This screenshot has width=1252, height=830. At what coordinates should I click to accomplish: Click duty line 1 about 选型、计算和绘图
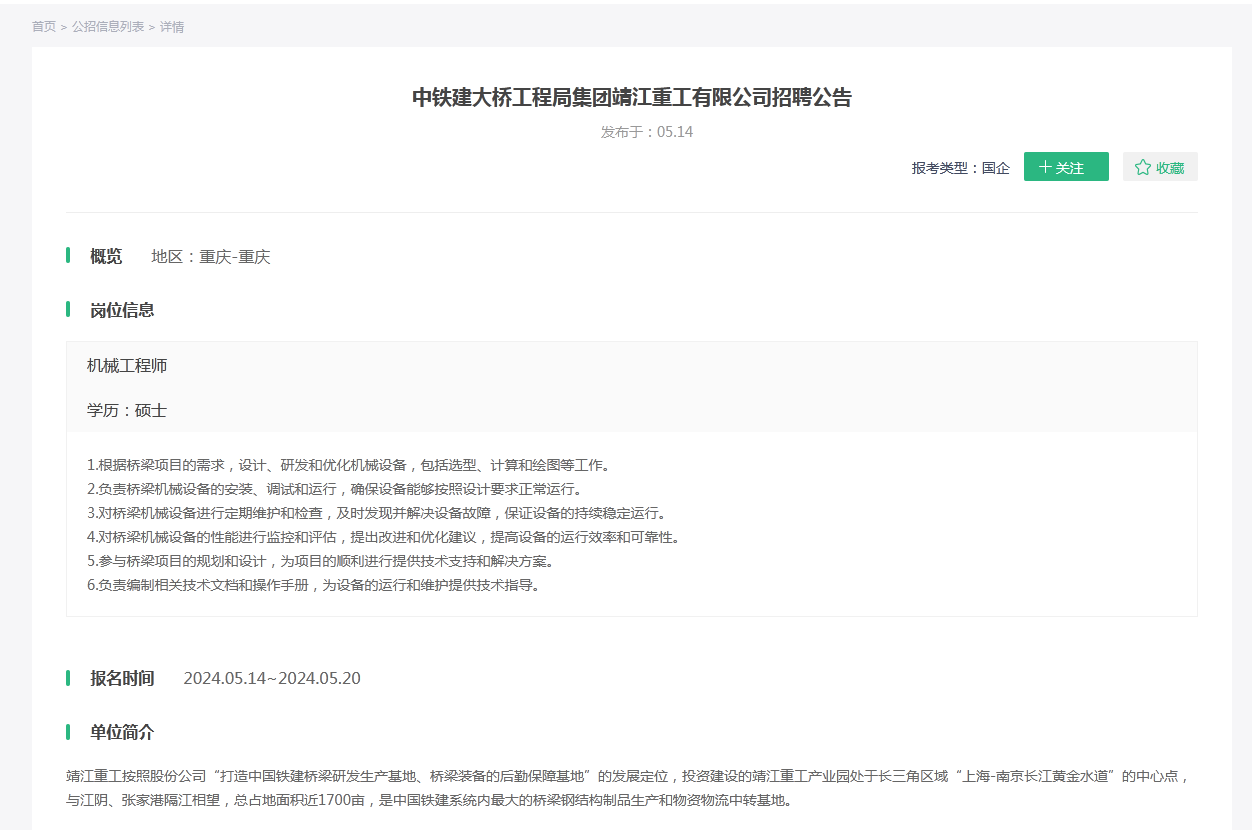click(348, 465)
